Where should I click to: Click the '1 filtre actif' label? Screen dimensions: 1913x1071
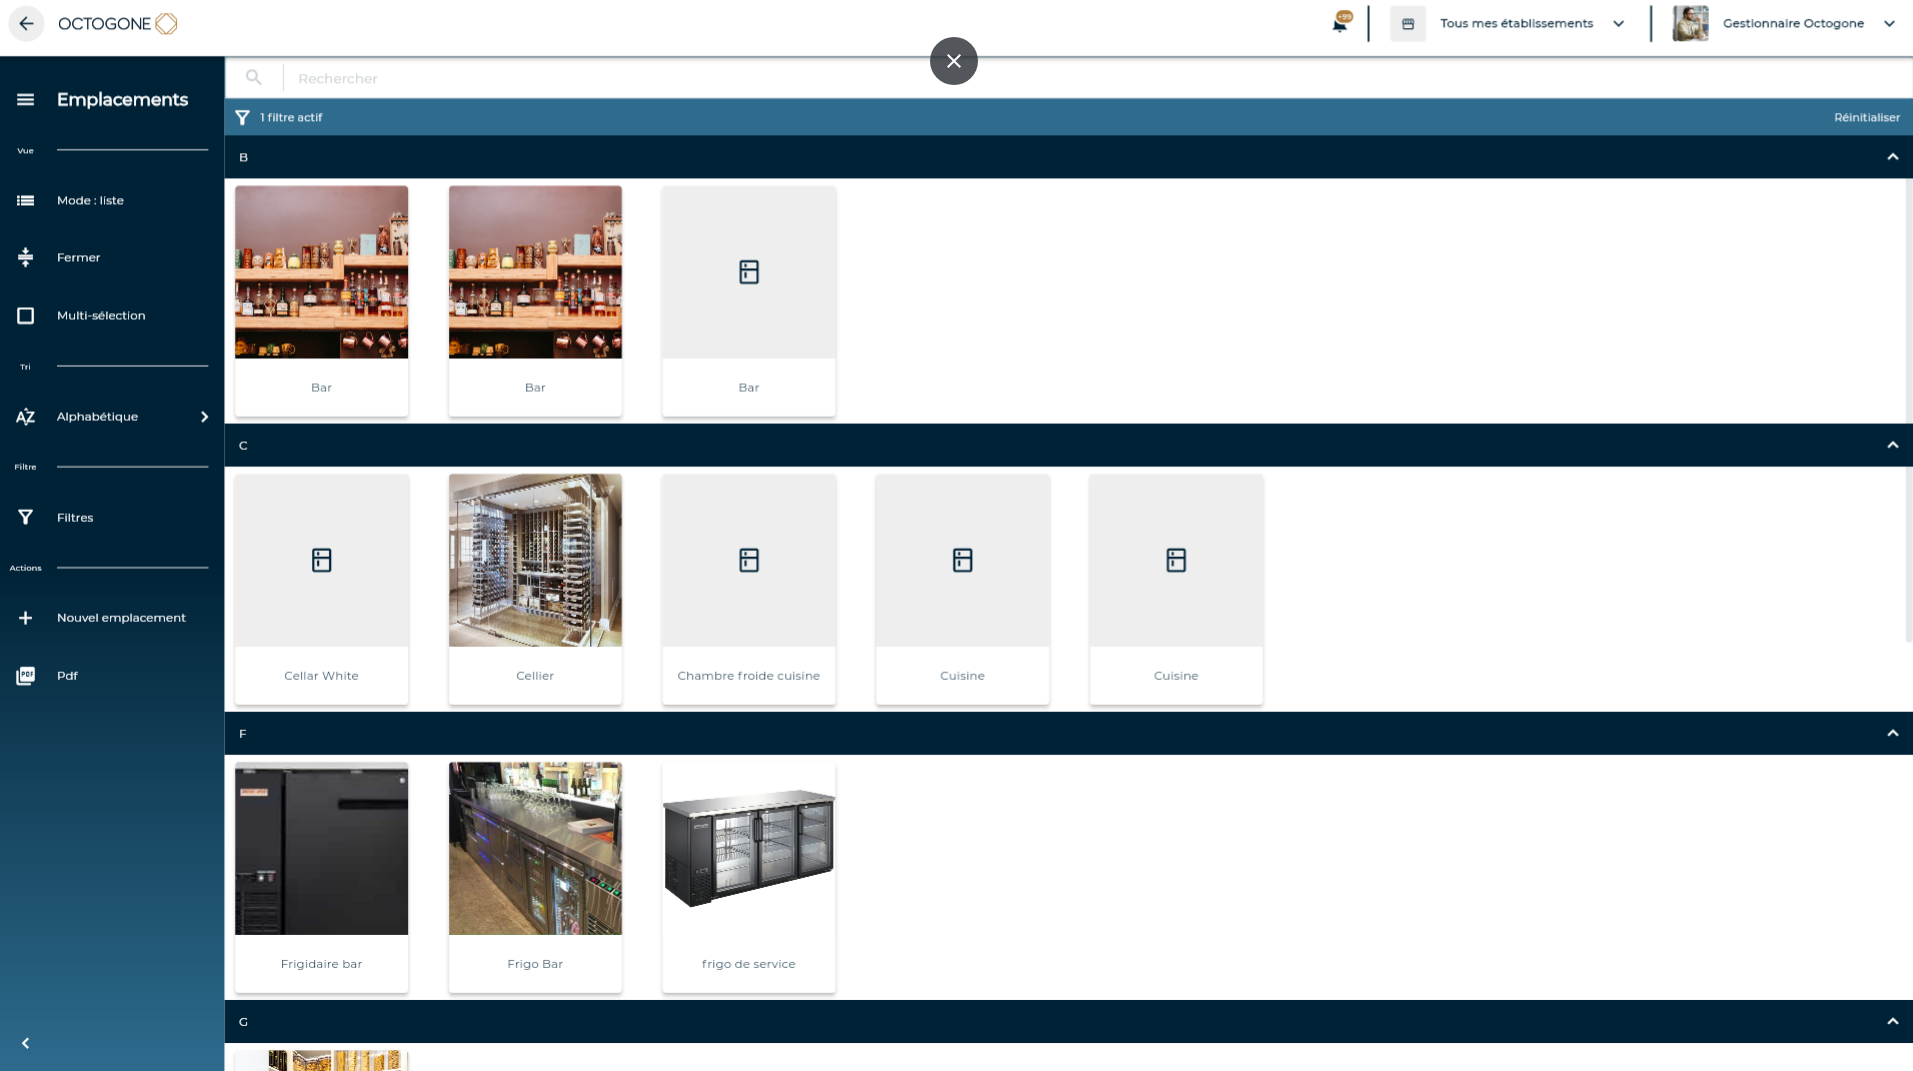click(291, 117)
